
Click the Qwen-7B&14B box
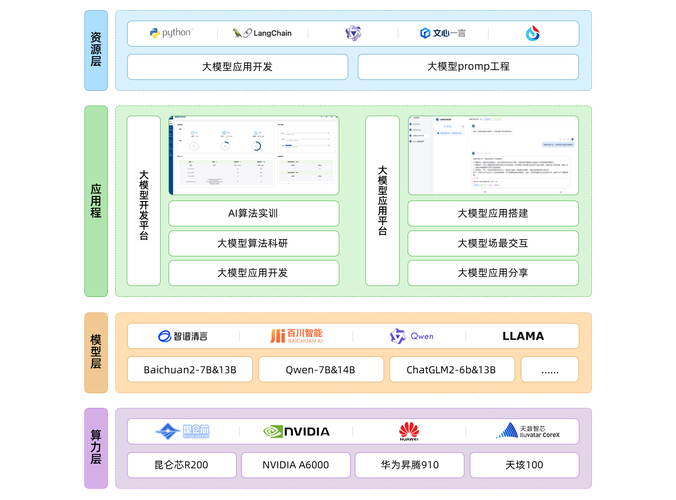coord(321,370)
